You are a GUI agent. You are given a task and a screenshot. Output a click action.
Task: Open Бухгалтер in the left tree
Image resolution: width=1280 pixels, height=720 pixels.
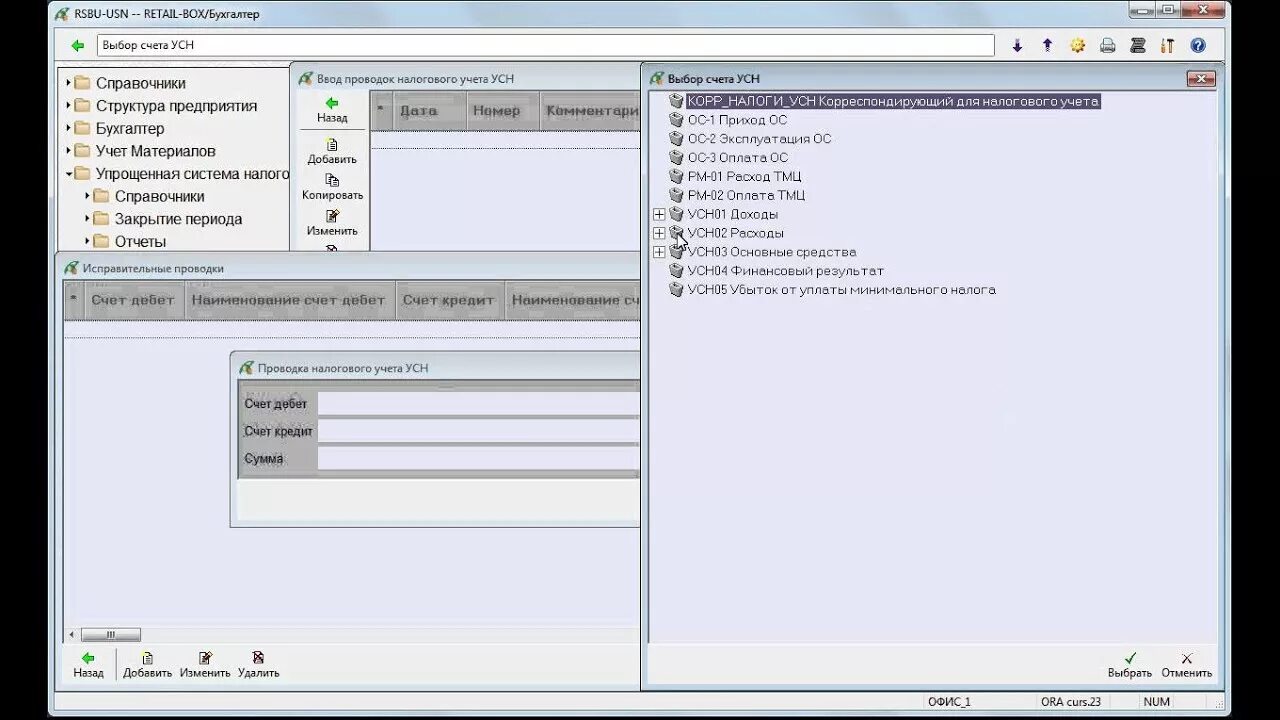[130, 128]
